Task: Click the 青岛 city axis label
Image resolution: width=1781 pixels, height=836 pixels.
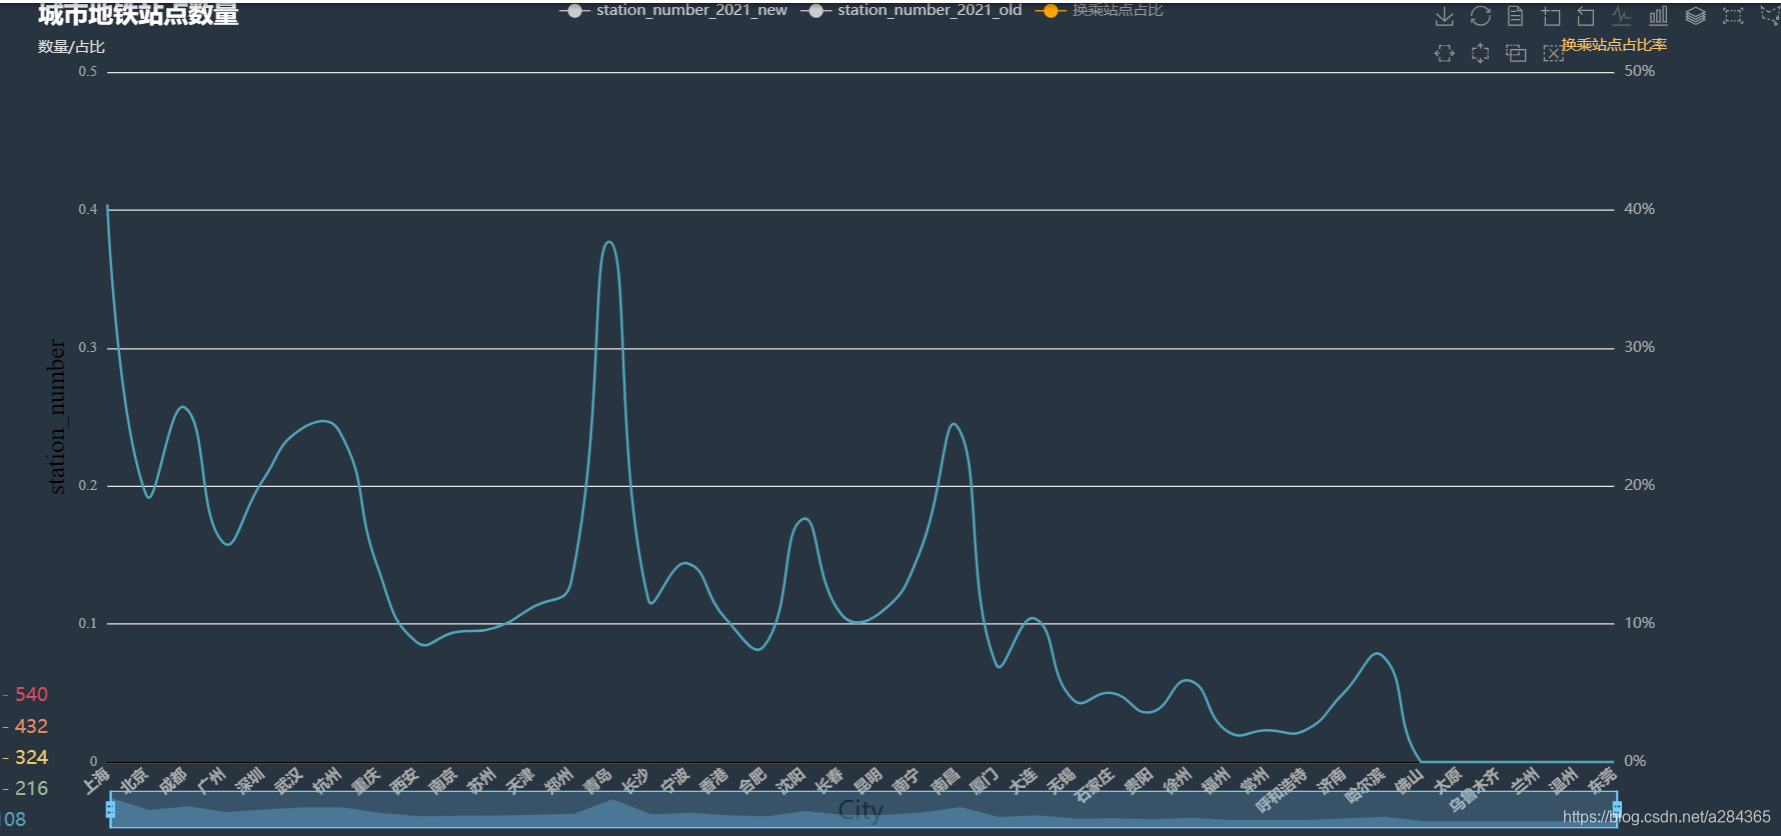Action: 597,780
